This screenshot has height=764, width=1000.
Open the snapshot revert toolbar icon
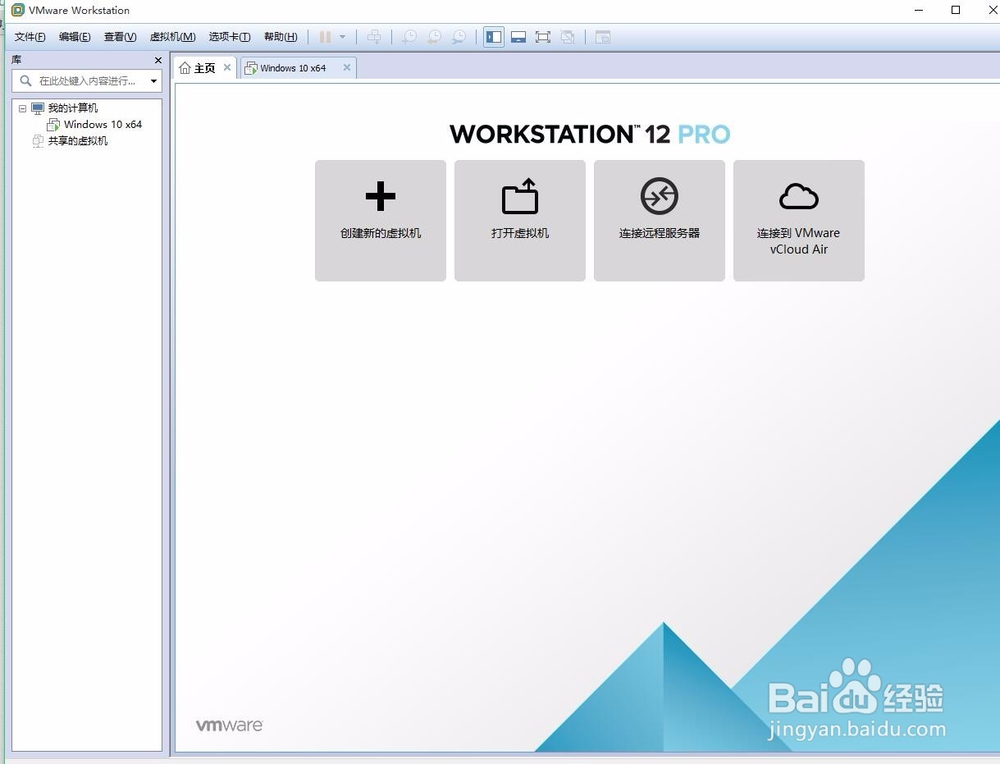coord(434,37)
